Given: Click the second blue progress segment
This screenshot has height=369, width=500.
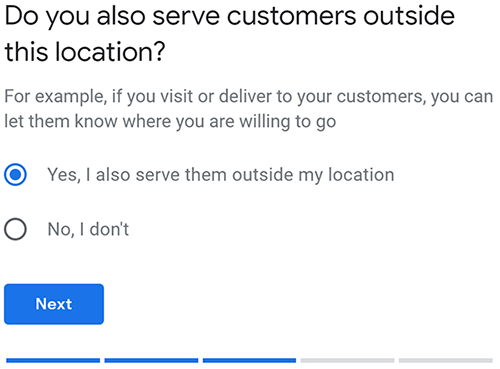Looking at the screenshot, I should [x=151, y=360].
